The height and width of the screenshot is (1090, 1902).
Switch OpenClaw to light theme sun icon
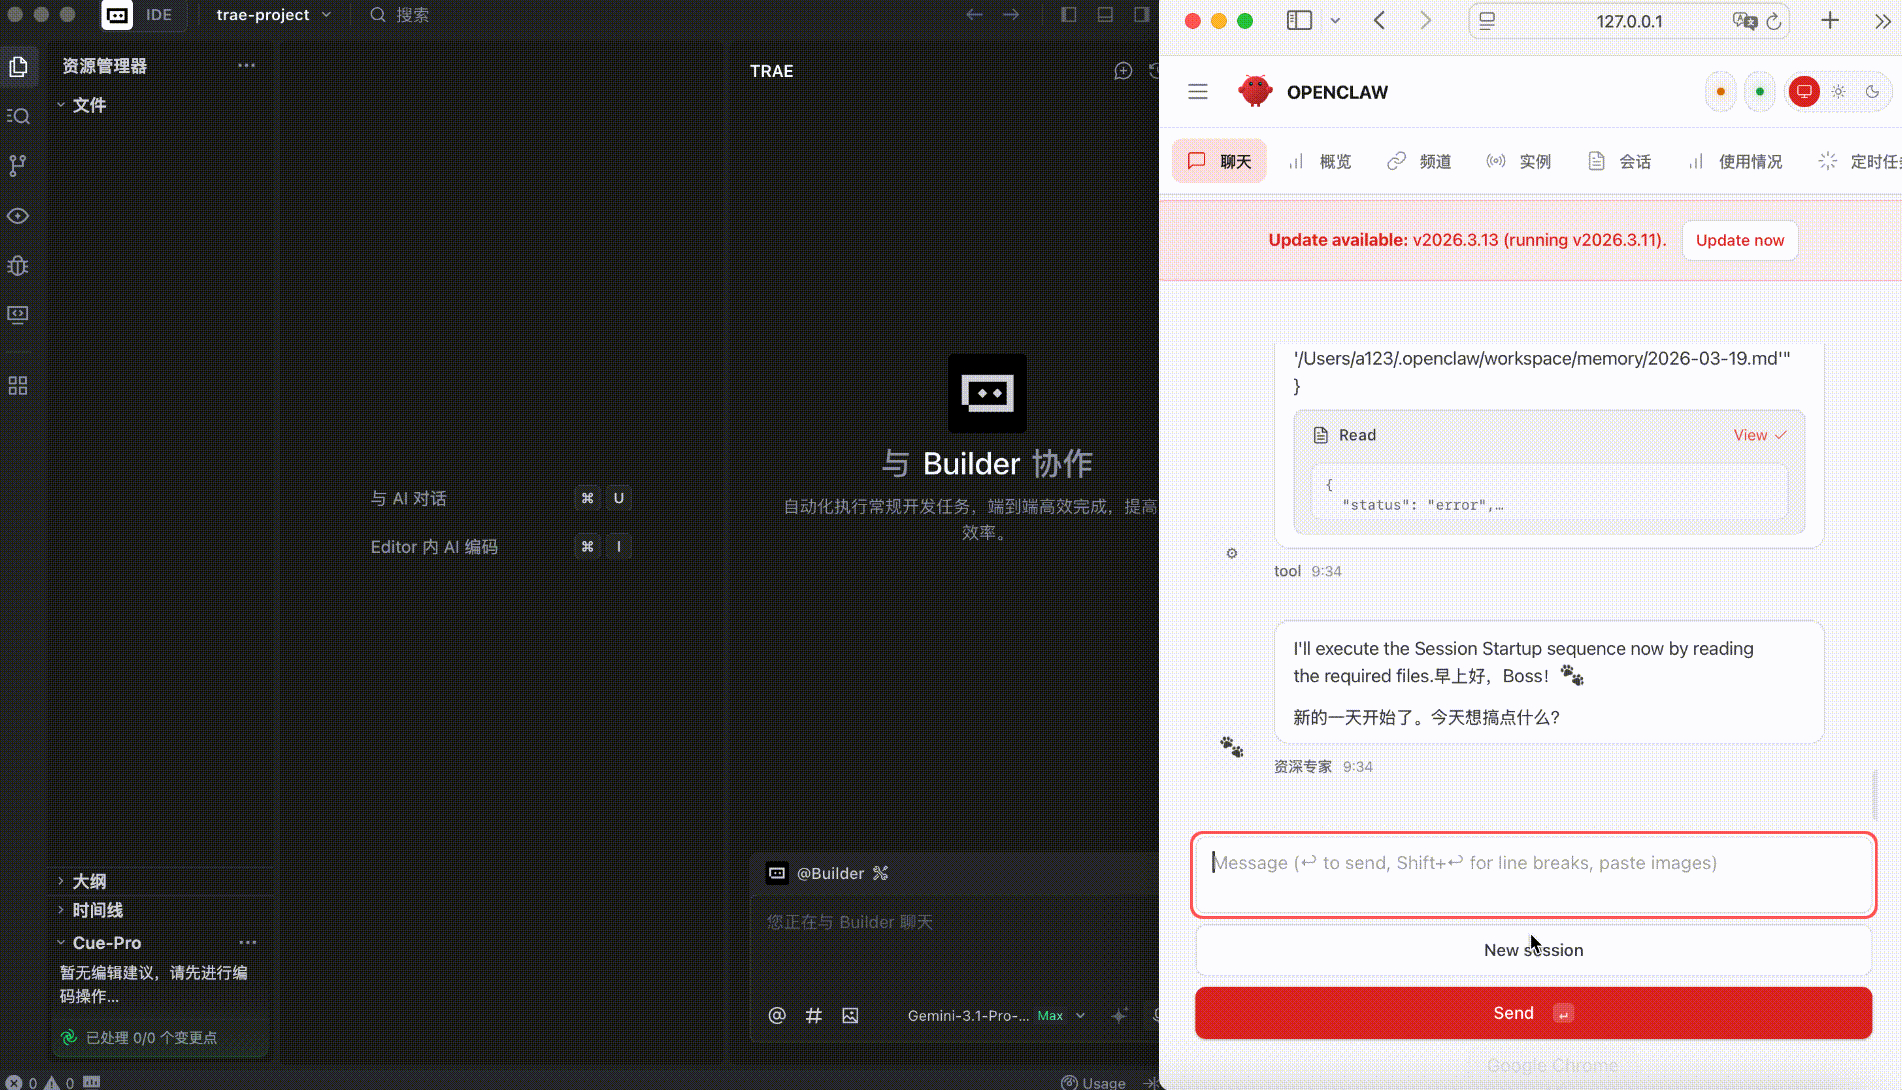[1838, 92]
